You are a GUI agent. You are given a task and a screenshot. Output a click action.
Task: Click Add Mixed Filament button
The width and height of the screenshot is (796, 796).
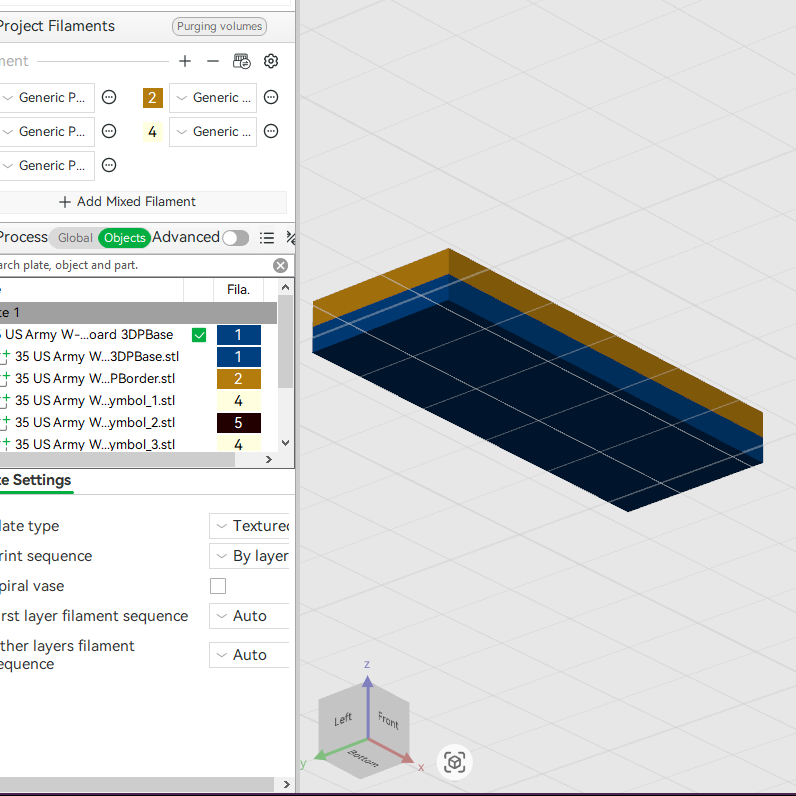127,202
